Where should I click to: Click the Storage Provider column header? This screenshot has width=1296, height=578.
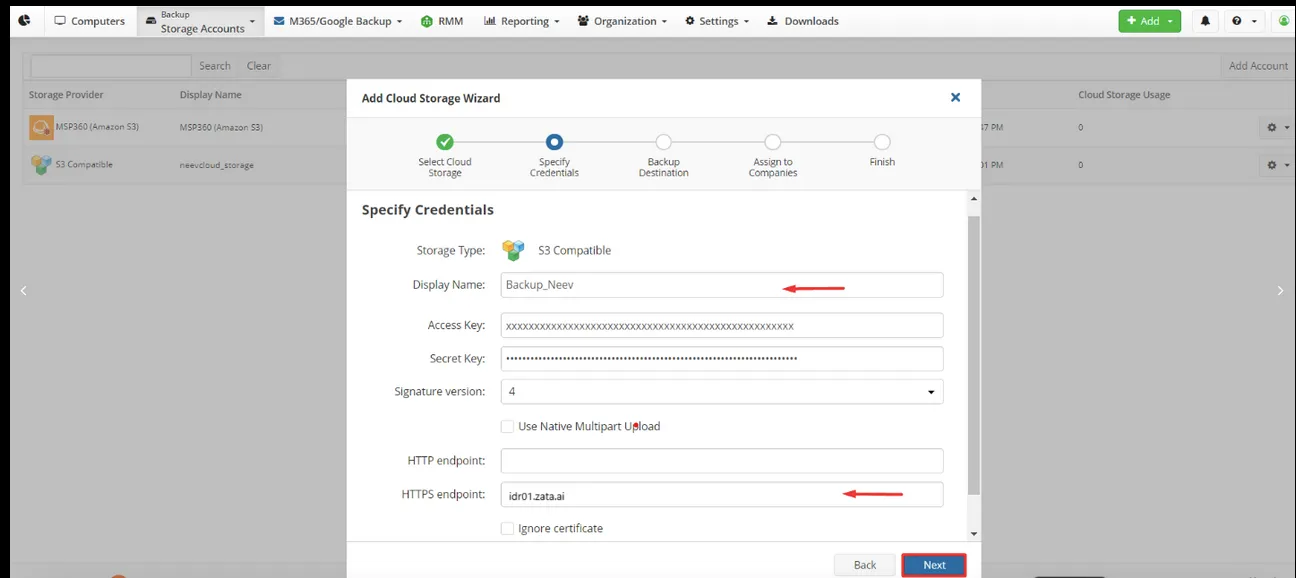point(66,95)
